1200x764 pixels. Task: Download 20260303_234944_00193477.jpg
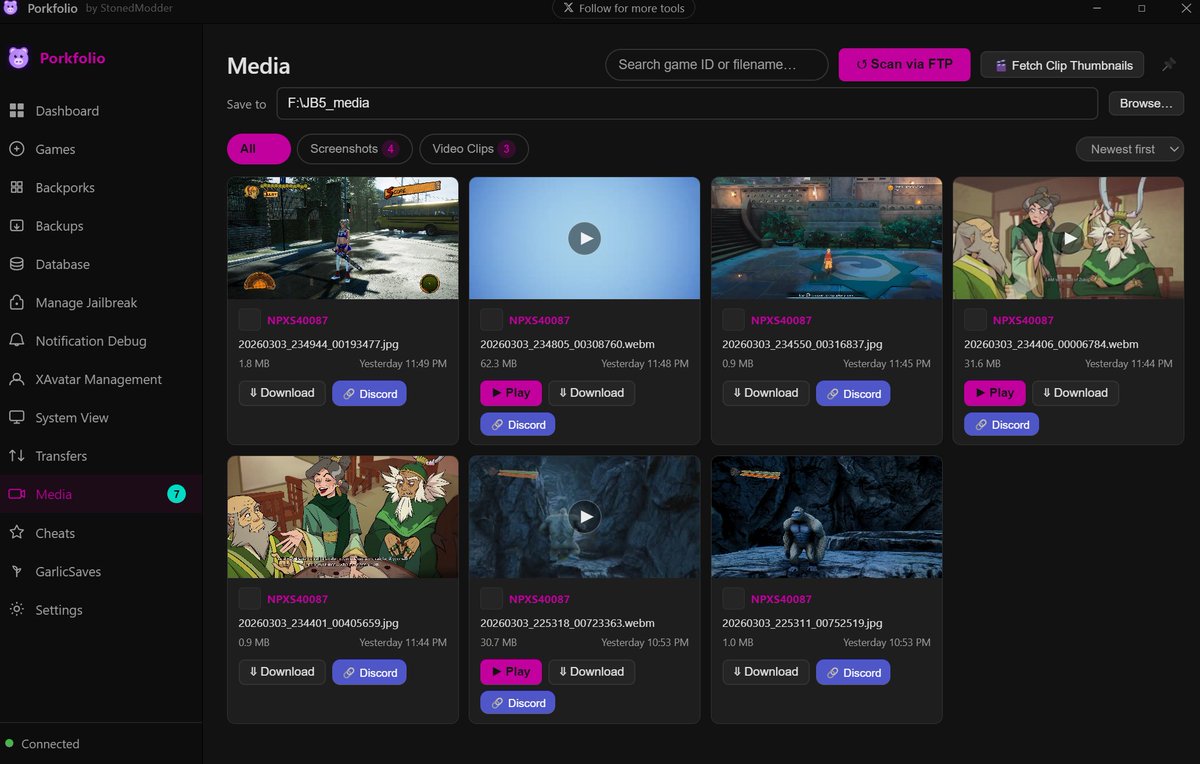[282, 393]
